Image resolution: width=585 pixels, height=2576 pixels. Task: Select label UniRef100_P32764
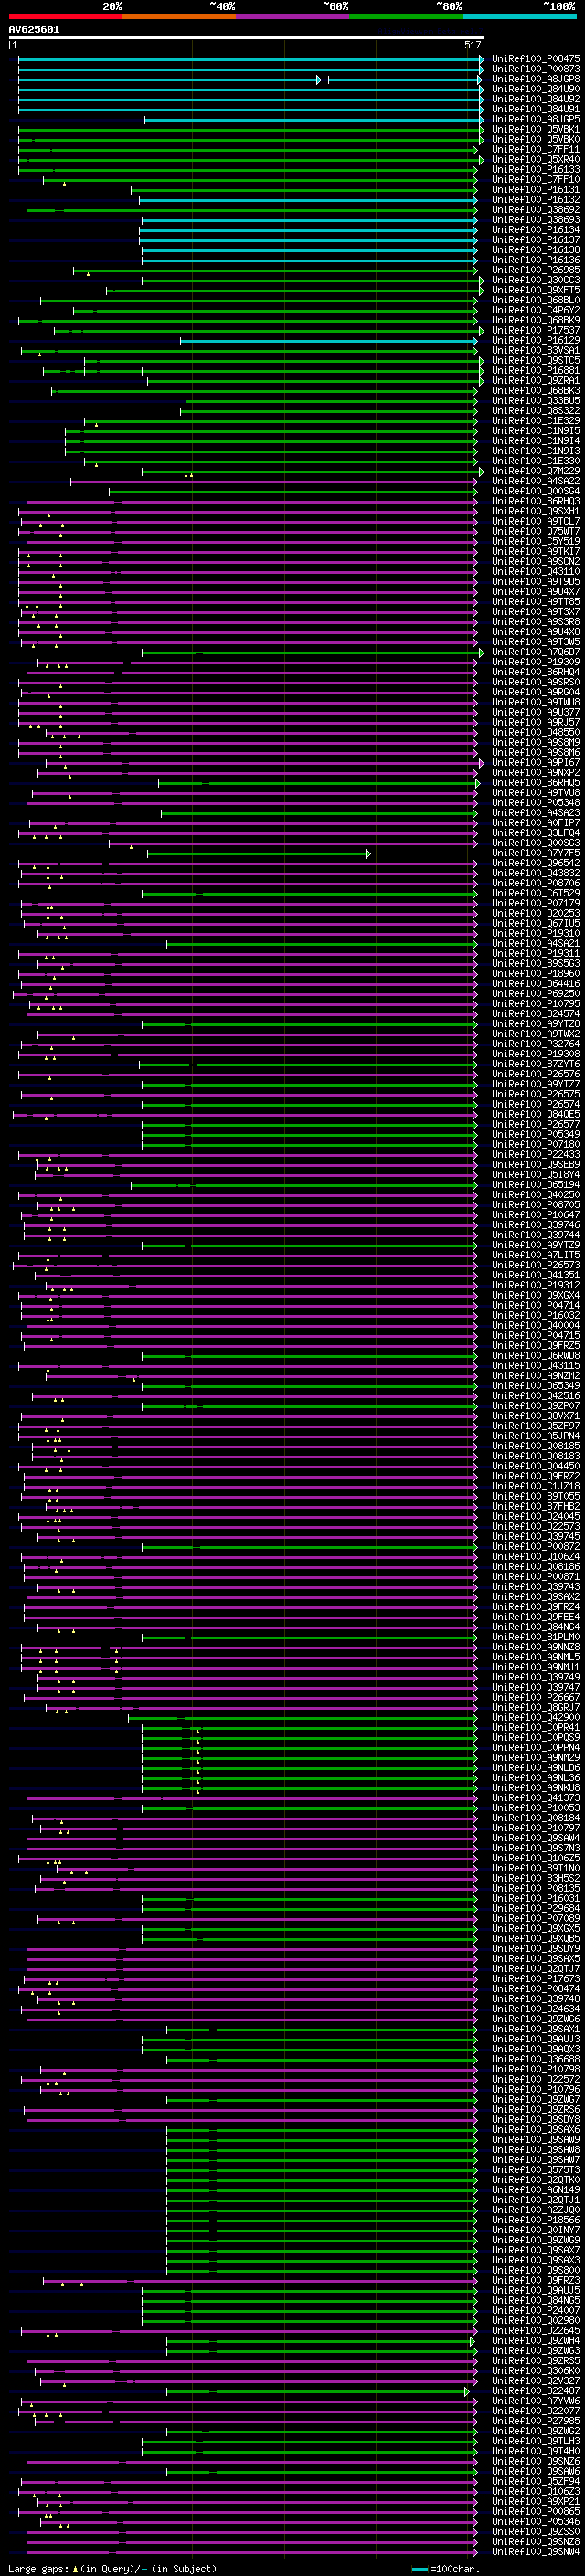535,1044
